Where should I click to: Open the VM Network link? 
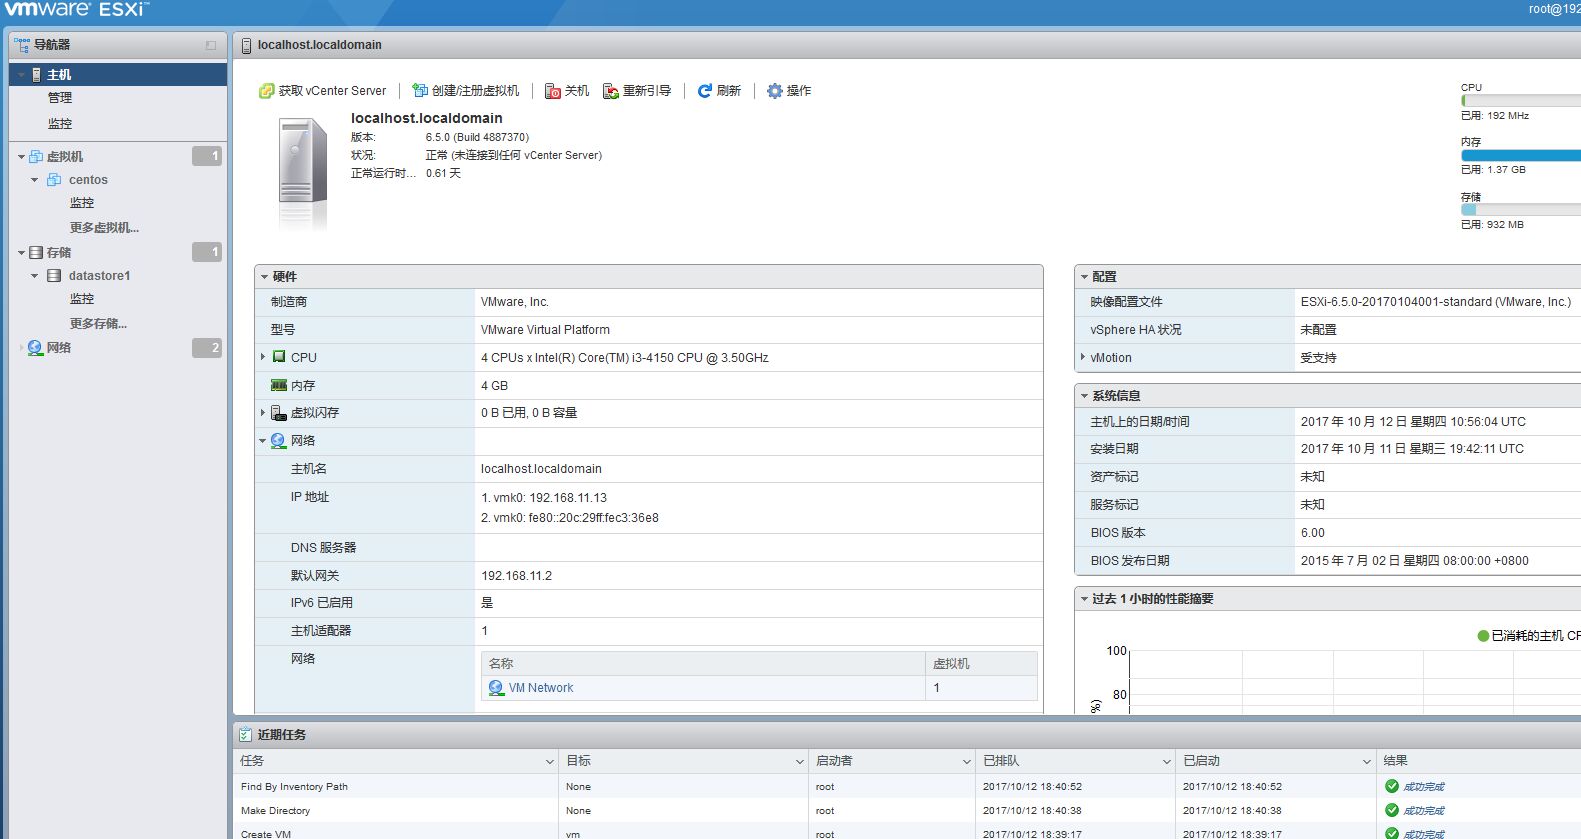540,688
